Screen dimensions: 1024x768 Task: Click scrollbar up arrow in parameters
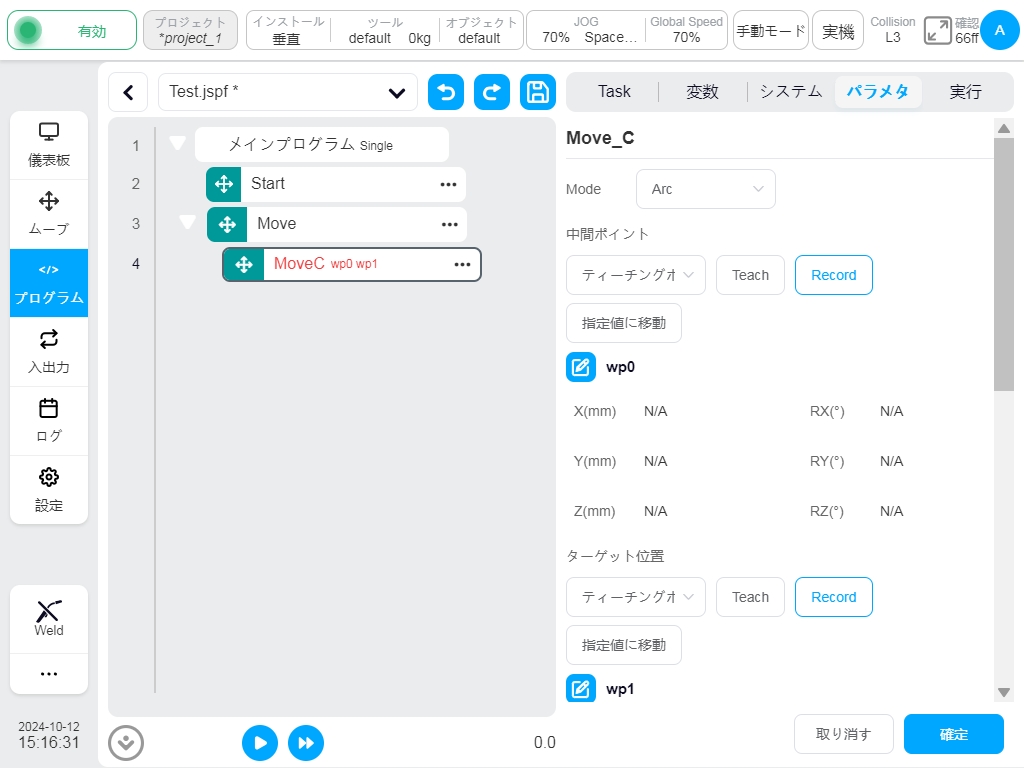click(1004, 129)
